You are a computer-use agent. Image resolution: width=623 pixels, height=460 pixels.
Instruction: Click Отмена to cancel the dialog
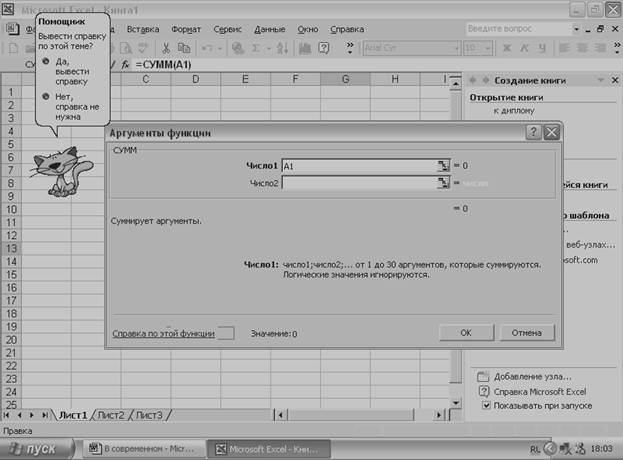pyautogui.click(x=526, y=332)
